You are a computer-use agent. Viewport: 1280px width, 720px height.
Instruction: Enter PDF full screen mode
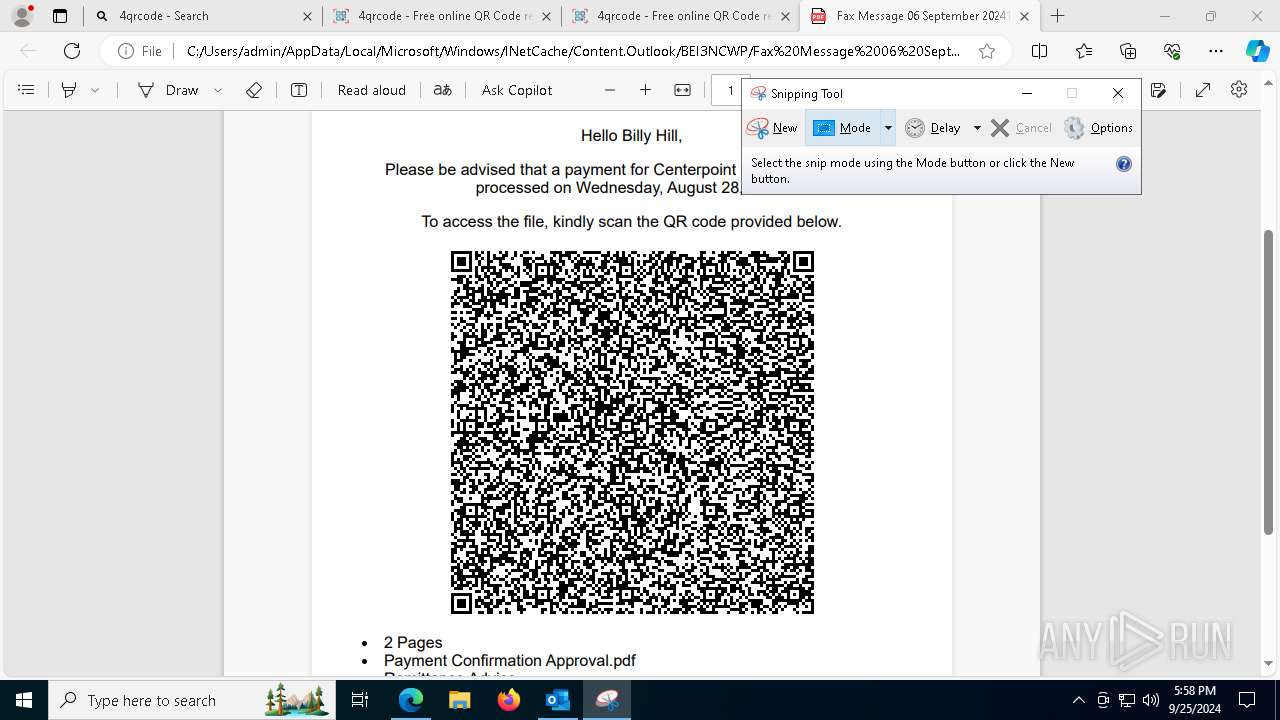pyautogui.click(x=1203, y=90)
